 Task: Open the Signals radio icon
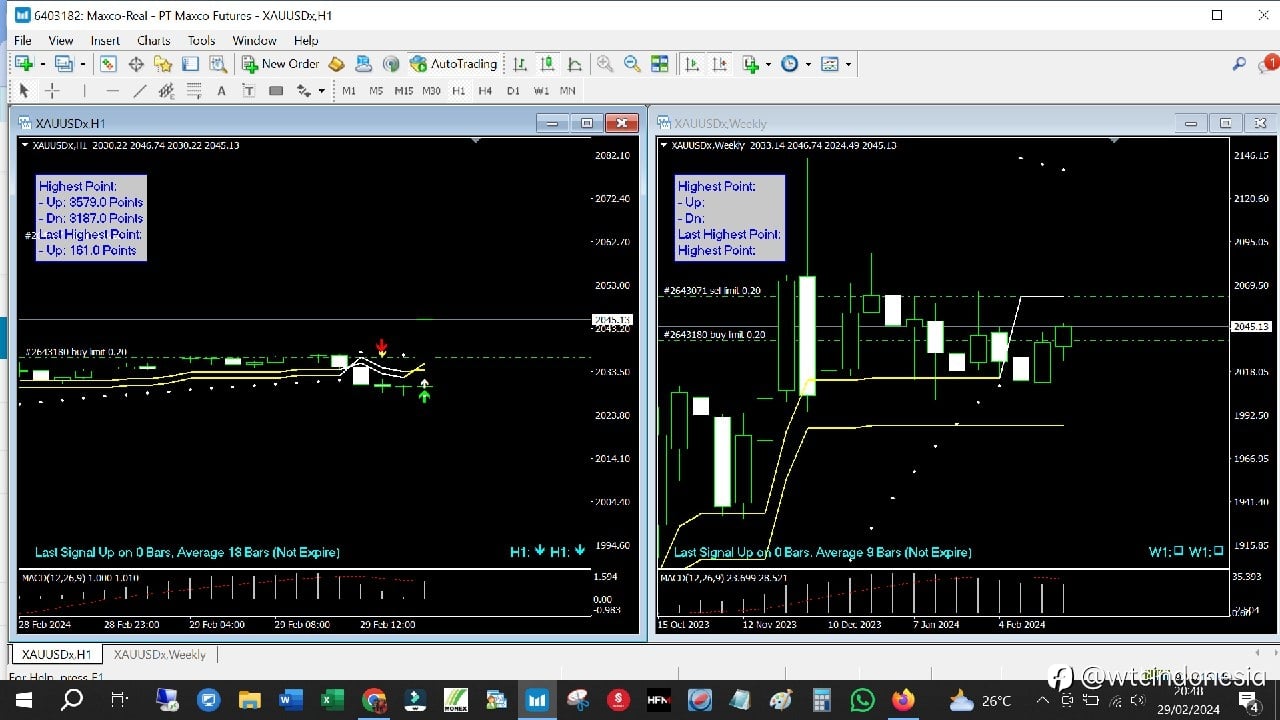[391, 64]
